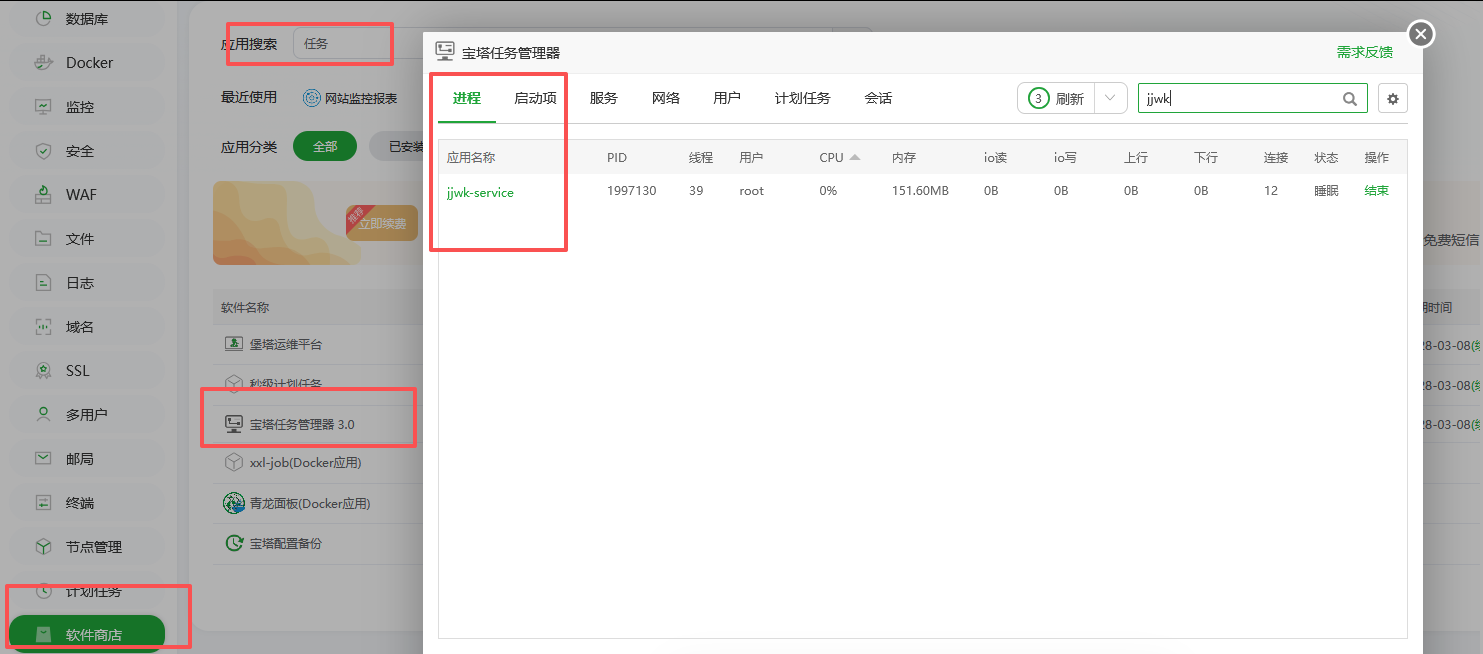Close the task manager dialog
This screenshot has width=1483, height=654.
[x=1421, y=34]
